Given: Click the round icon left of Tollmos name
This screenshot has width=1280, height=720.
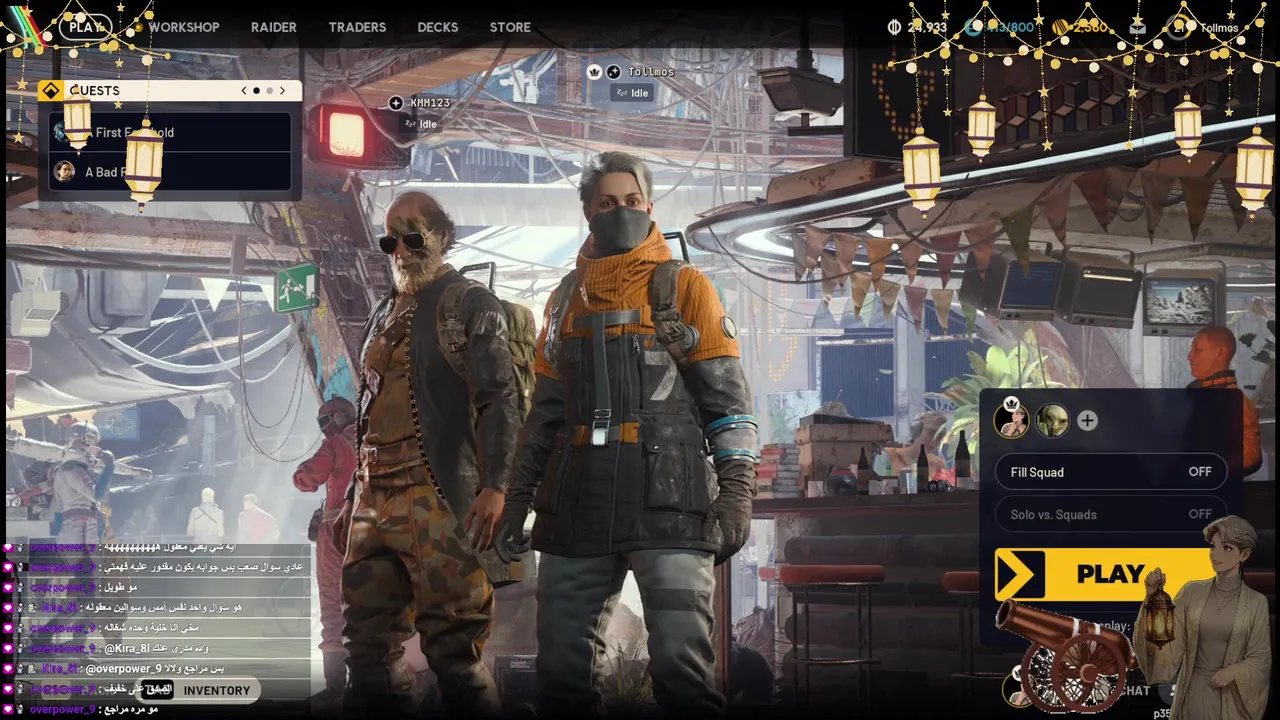Looking at the screenshot, I should [613, 72].
